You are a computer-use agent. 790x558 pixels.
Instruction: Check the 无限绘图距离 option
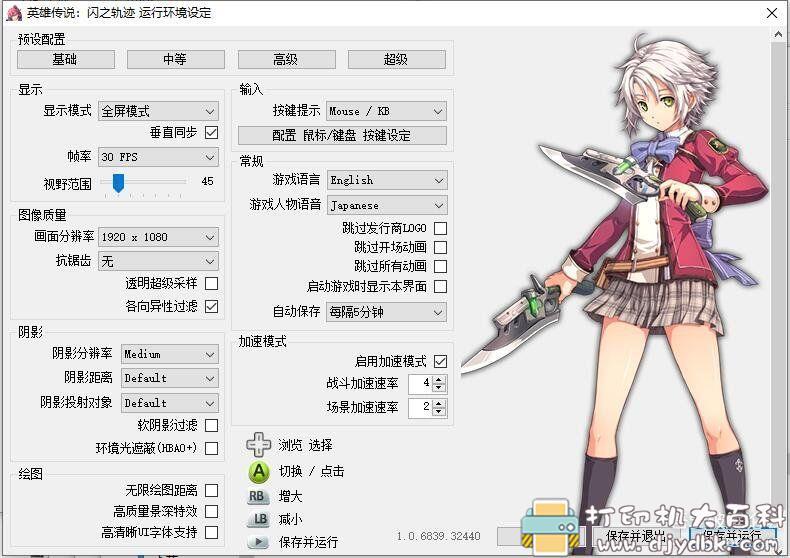coord(212,491)
